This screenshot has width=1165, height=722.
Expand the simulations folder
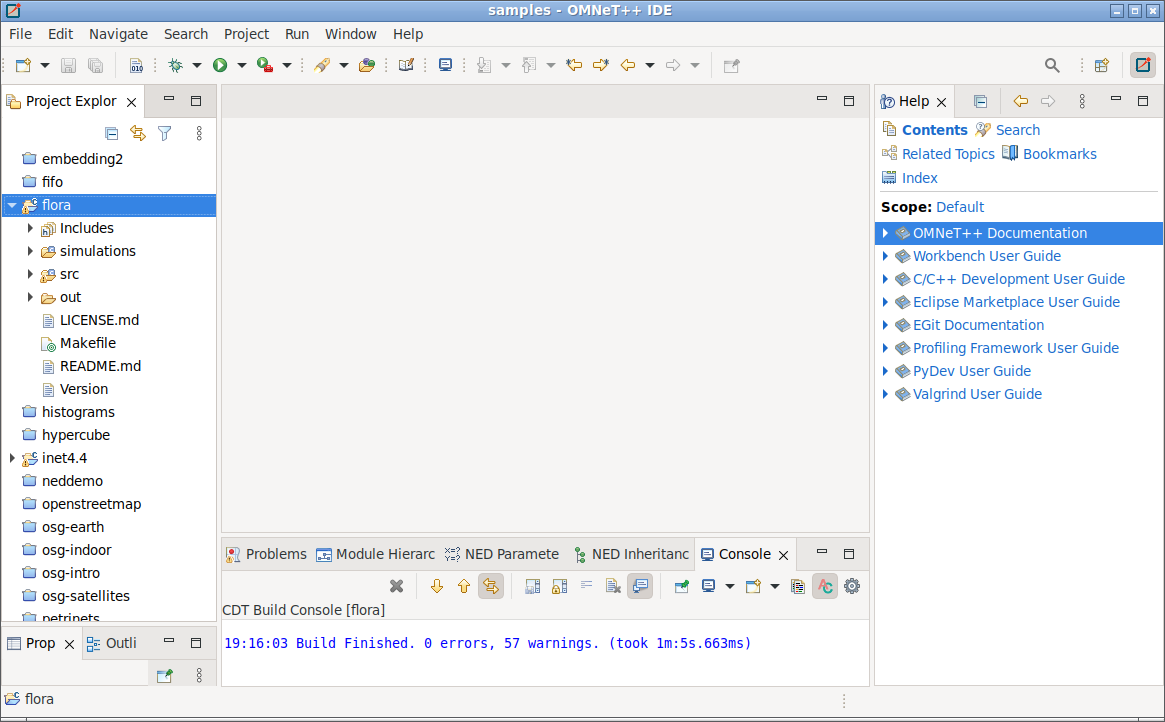[30, 251]
